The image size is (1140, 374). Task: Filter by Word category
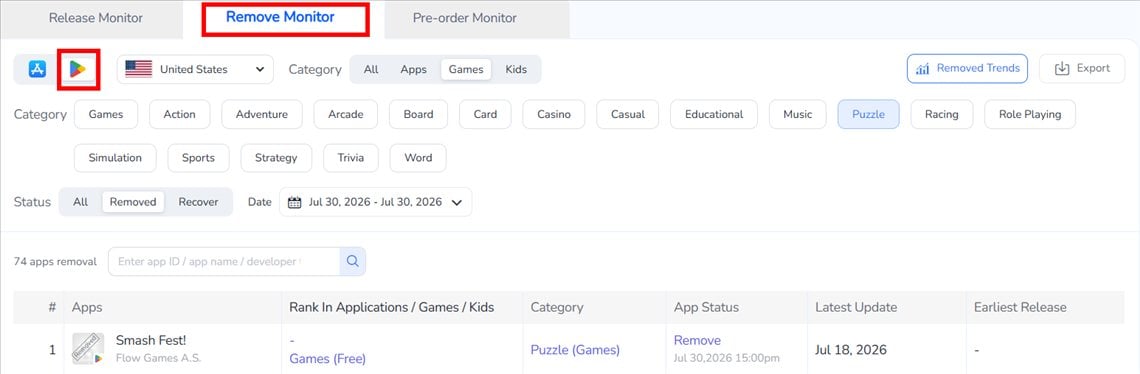pos(418,158)
